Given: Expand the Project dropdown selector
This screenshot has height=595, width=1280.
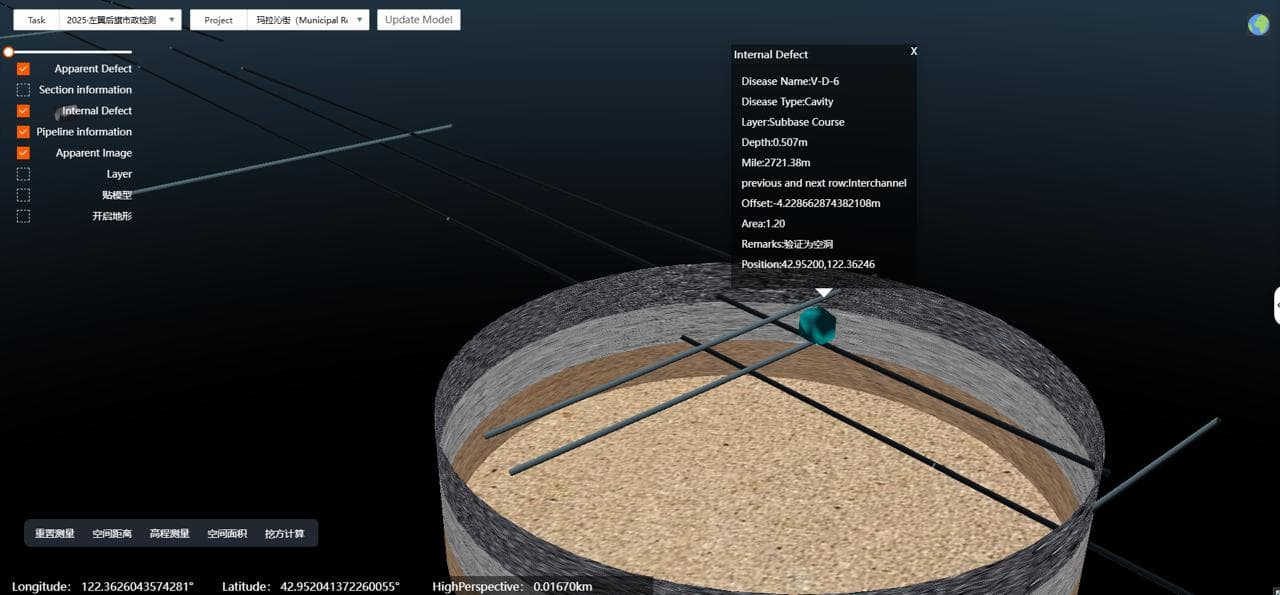Looking at the screenshot, I should click(308, 20).
